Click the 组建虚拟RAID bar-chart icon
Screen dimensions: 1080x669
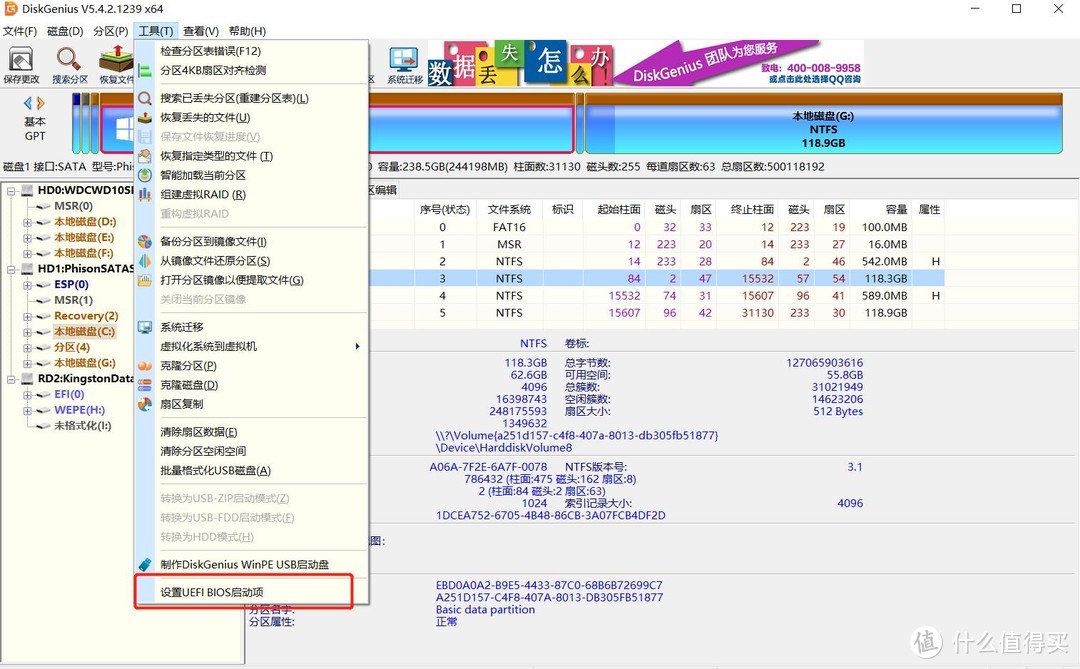[x=144, y=194]
